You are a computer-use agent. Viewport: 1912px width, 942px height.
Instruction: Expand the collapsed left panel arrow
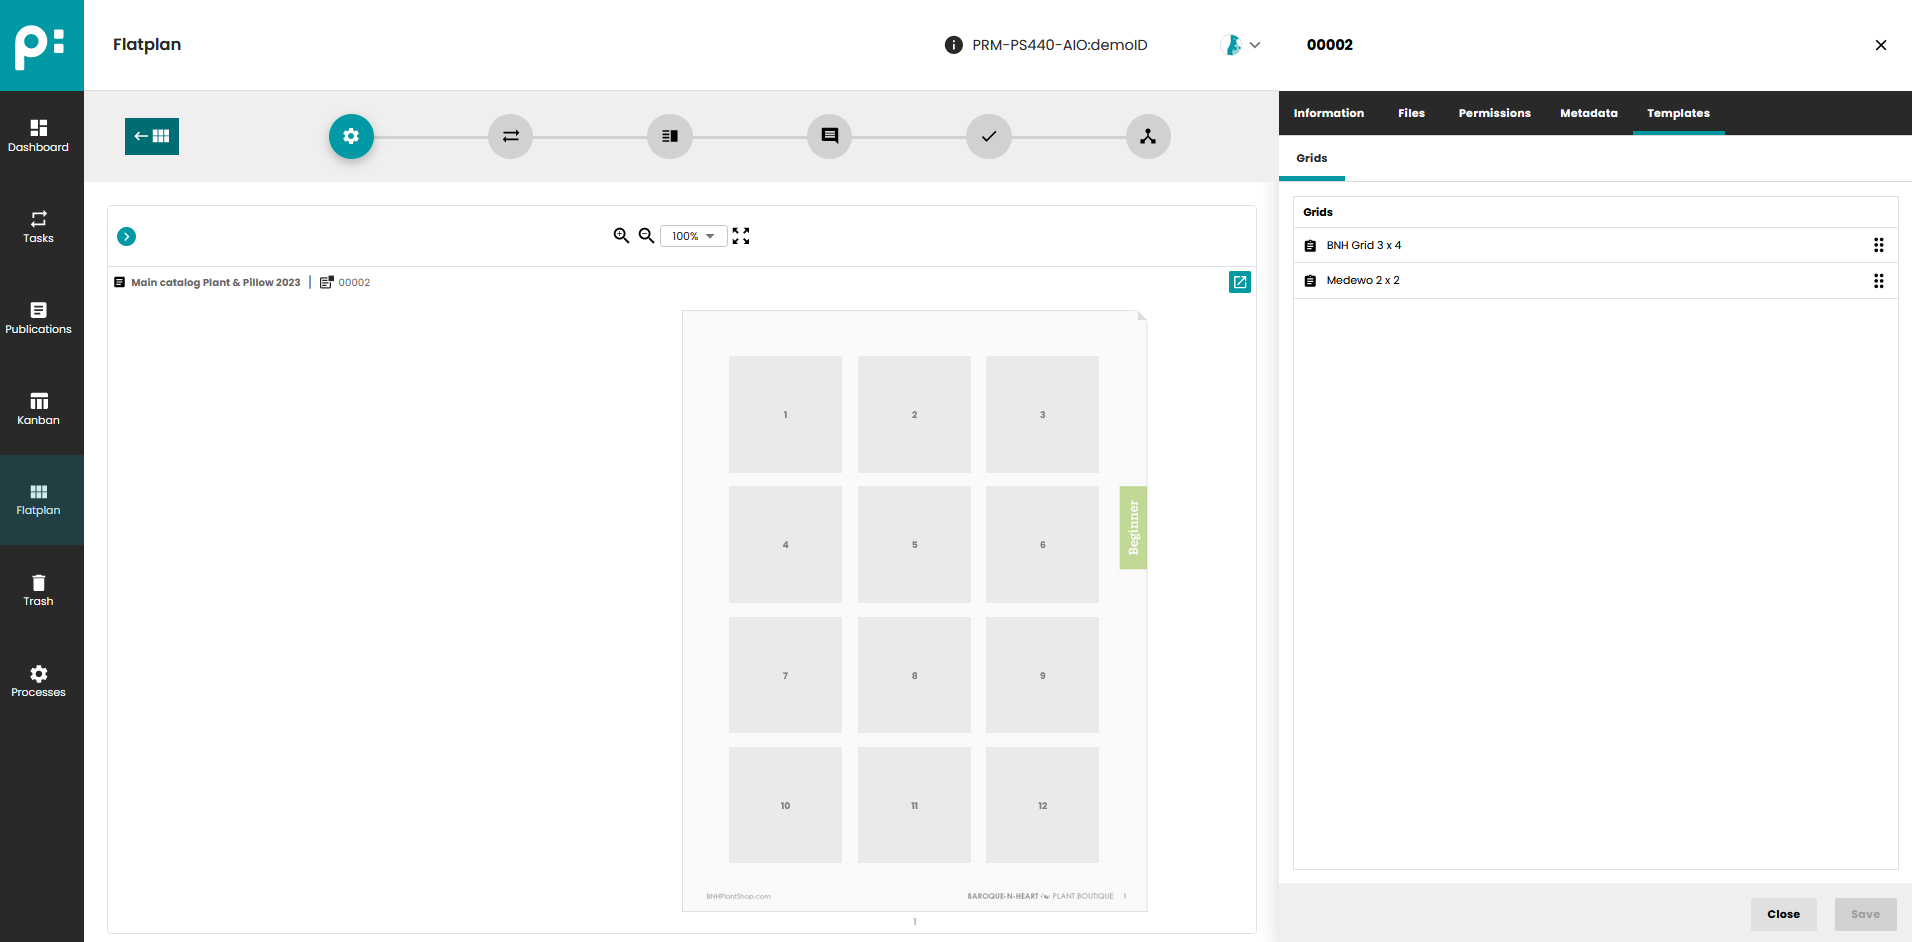tap(126, 236)
